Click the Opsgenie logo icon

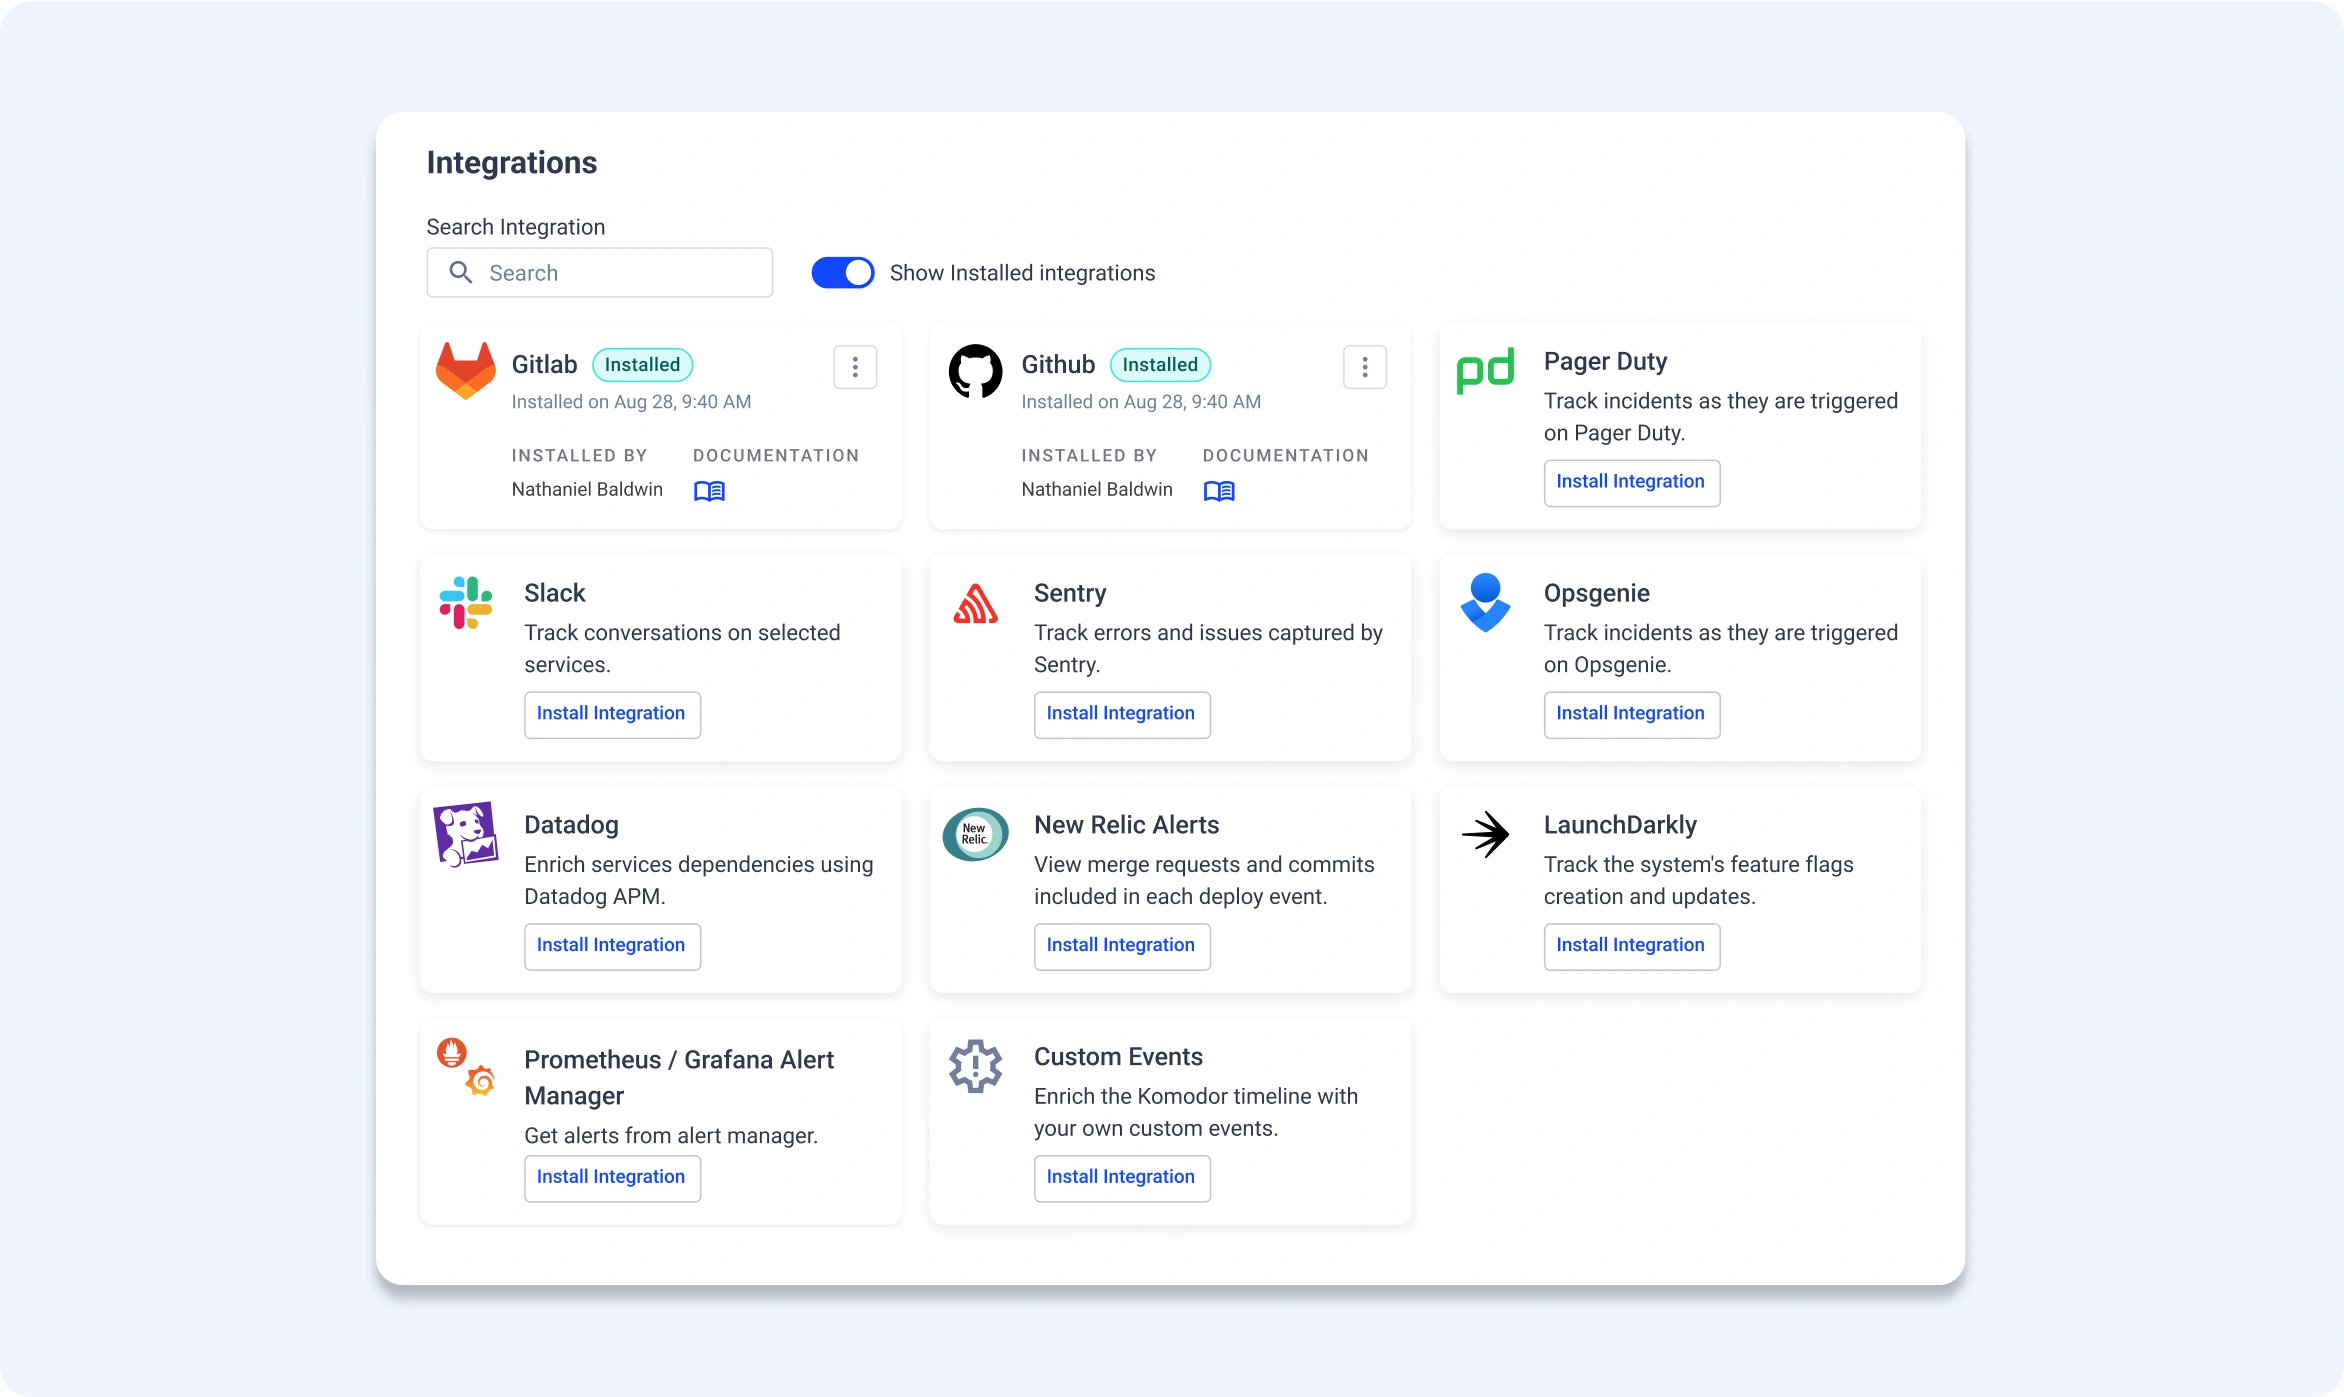pyautogui.click(x=1485, y=602)
